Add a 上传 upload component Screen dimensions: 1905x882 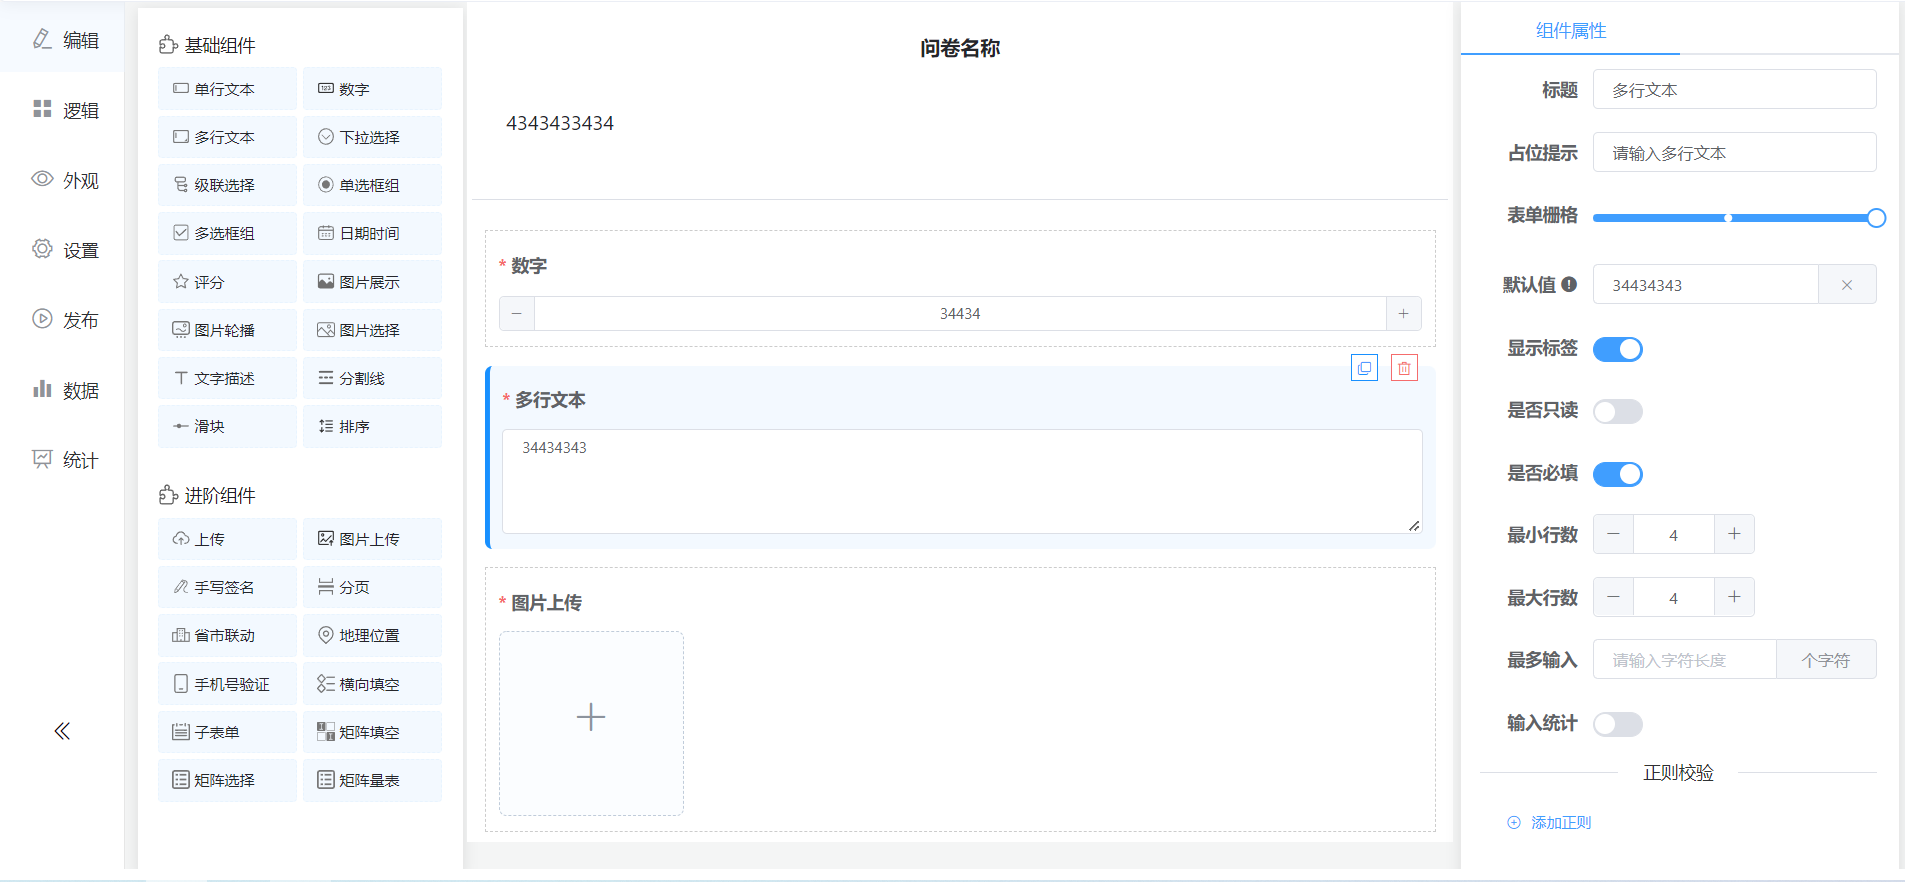[227, 539]
